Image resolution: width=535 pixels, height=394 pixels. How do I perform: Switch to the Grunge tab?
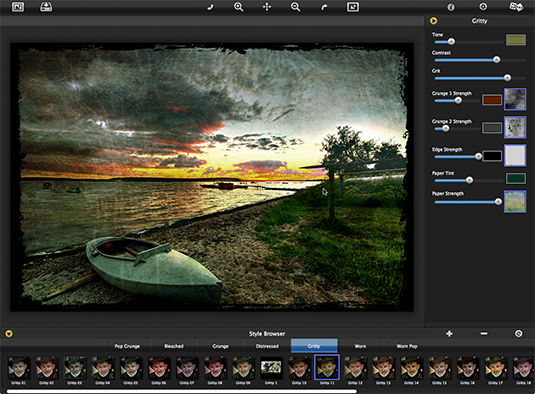(x=220, y=346)
